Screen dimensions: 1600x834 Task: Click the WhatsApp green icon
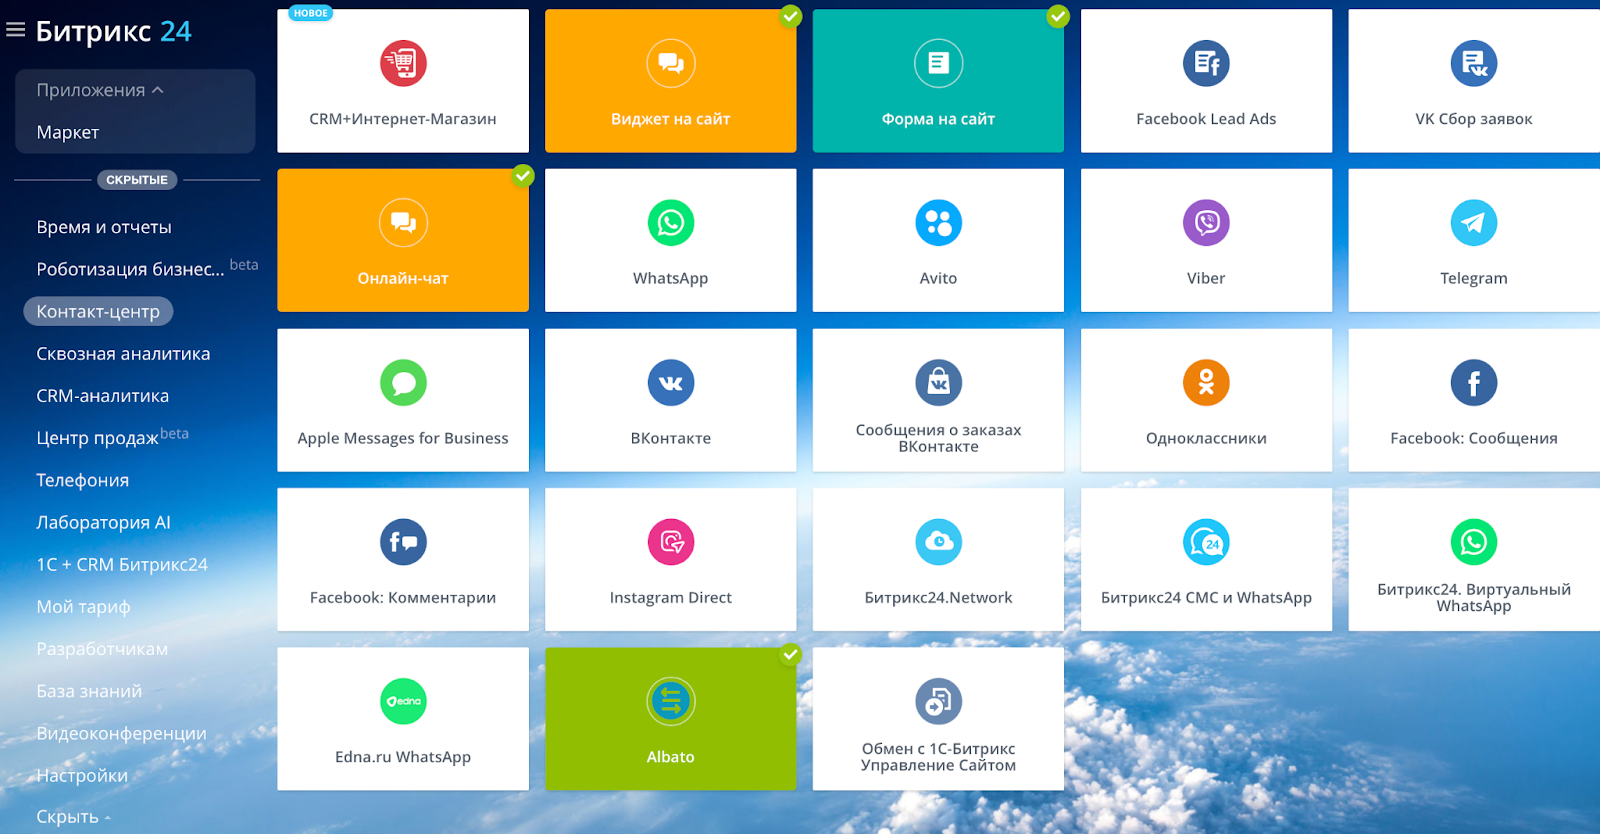[671, 223]
